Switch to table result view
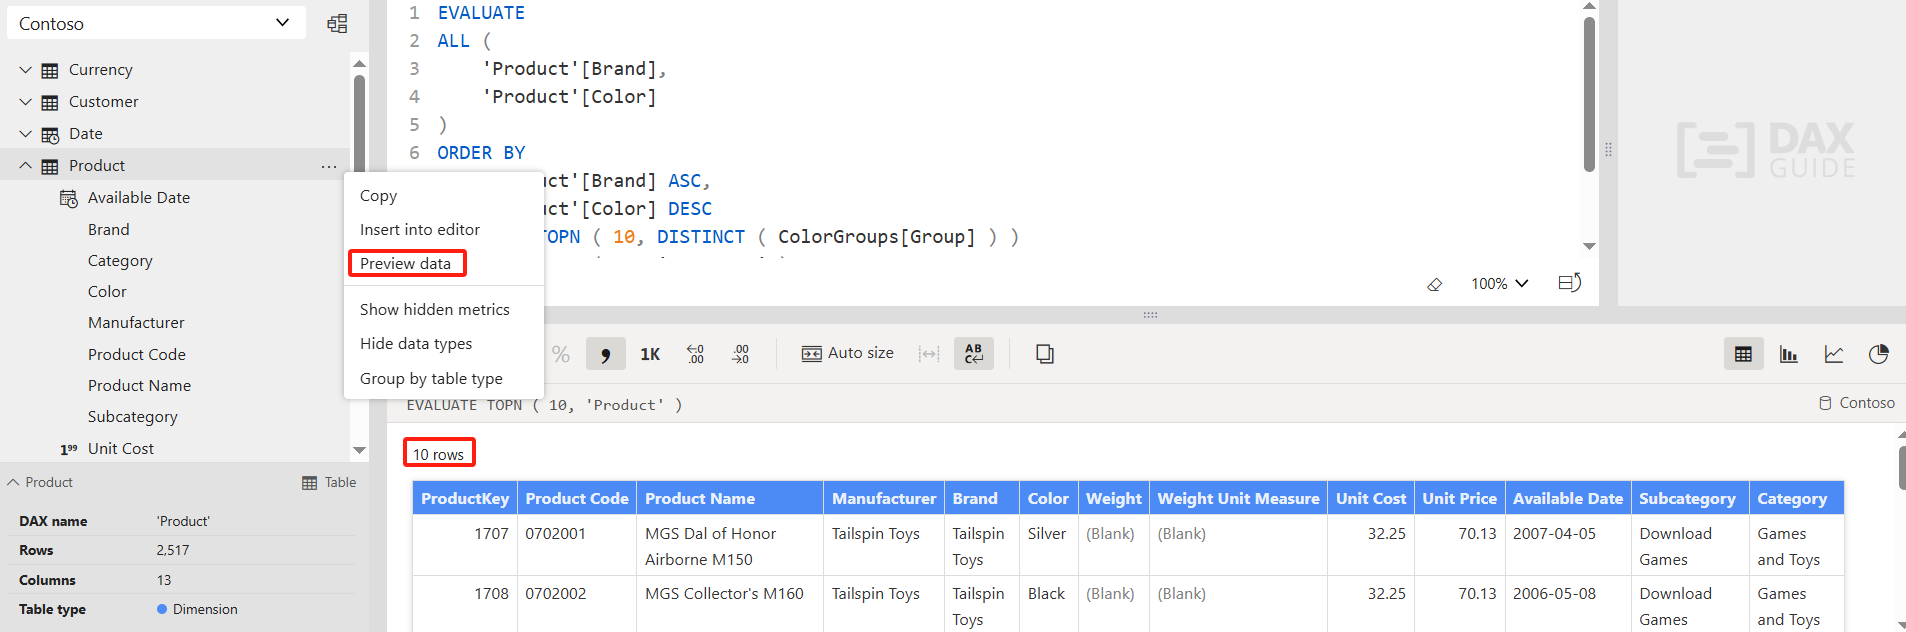Viewport: 1906px width, 632px height. [x=1743, y=354]
